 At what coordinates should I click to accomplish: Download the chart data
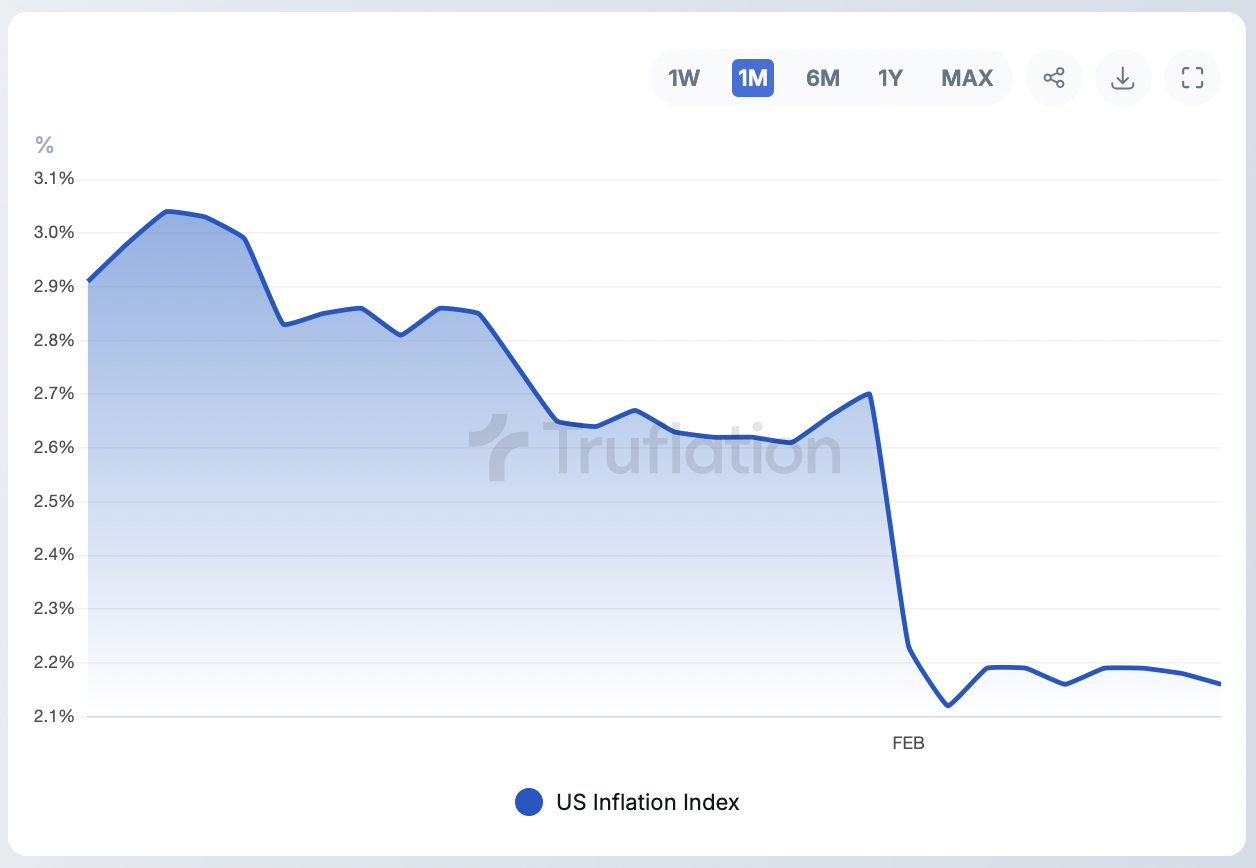point(1123,77)
